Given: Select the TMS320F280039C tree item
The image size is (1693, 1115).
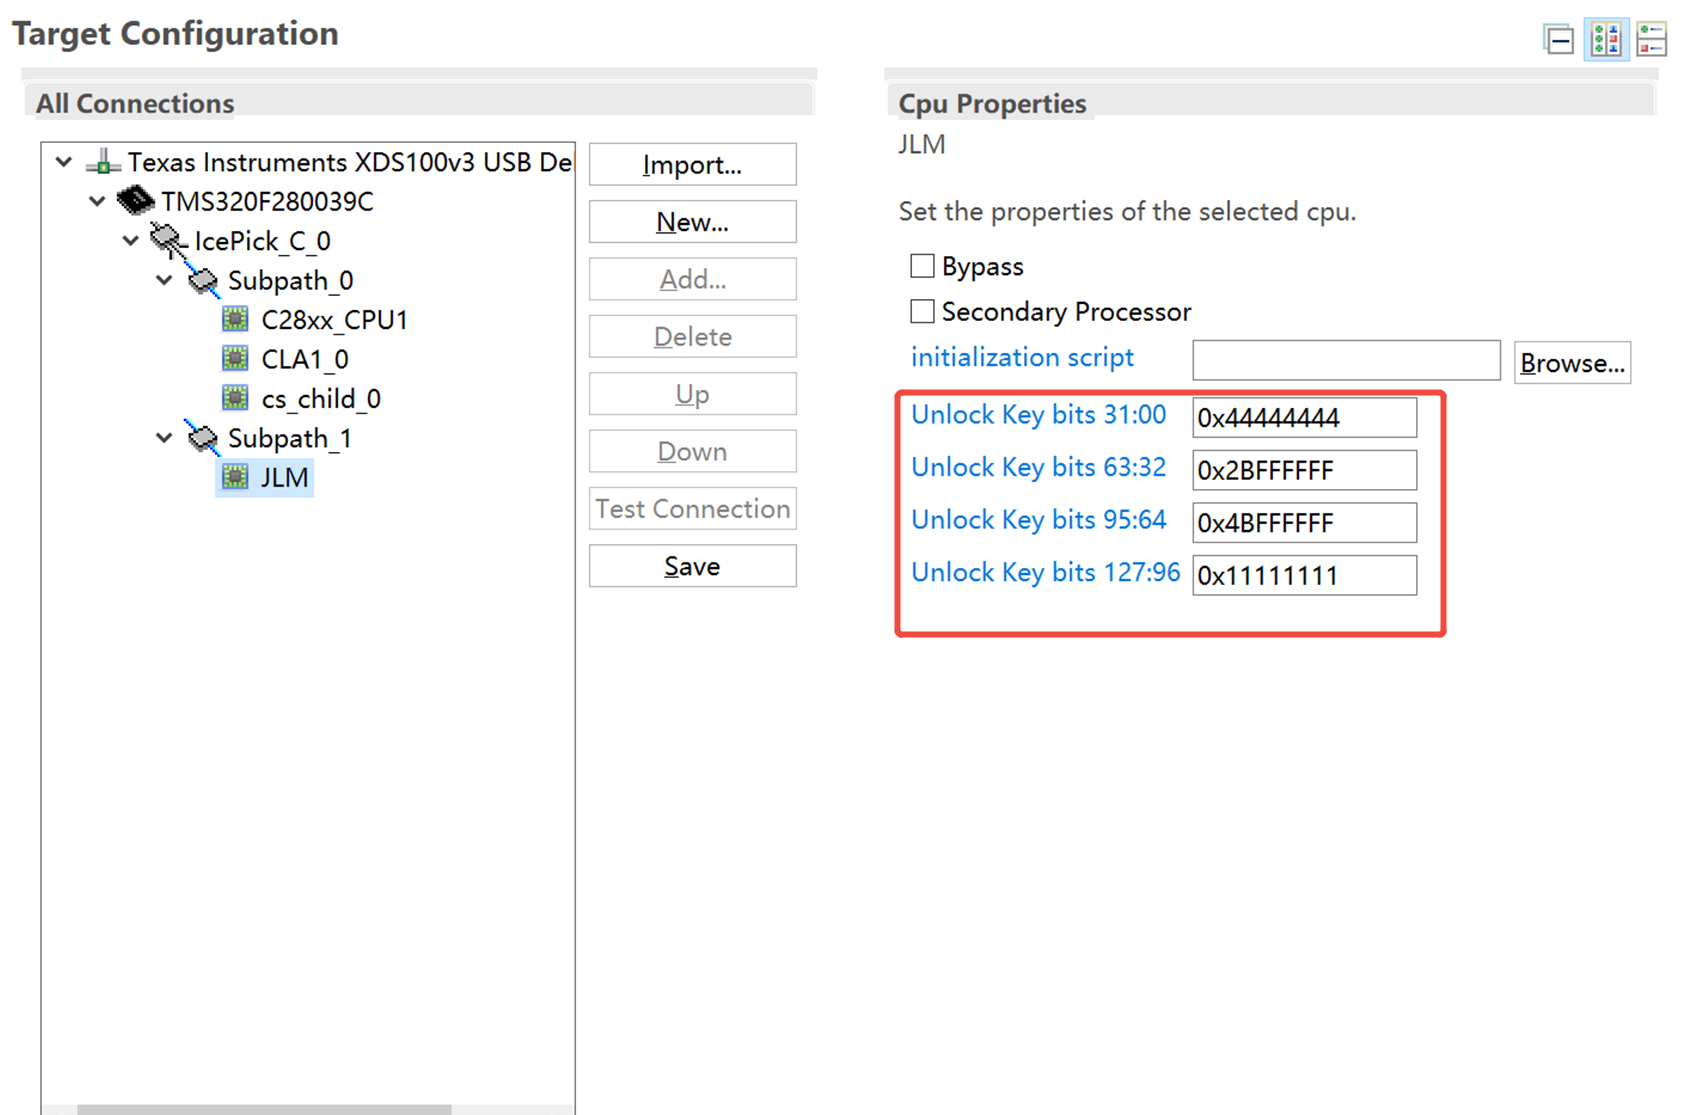Looking at the screenshot, I should [x=267, y=202].
